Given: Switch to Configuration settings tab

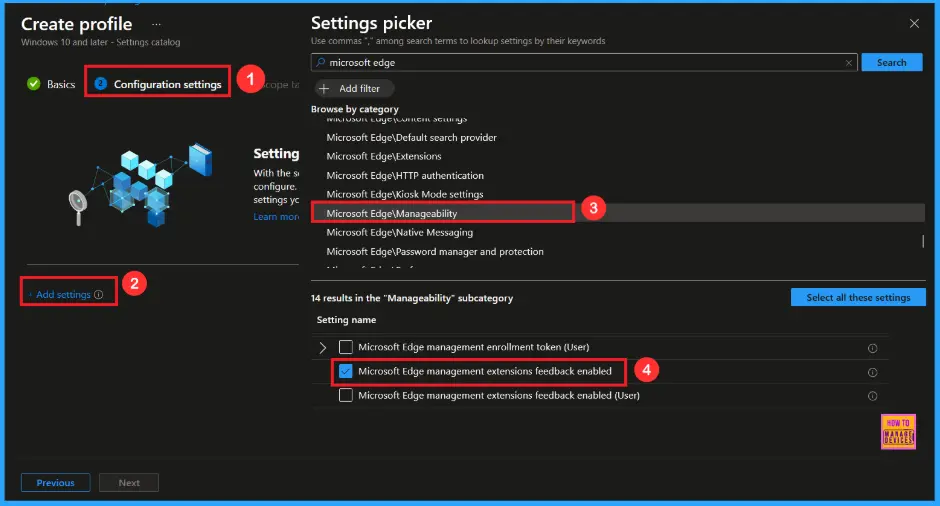Looking at the screenshot, I should pos(158,84).
